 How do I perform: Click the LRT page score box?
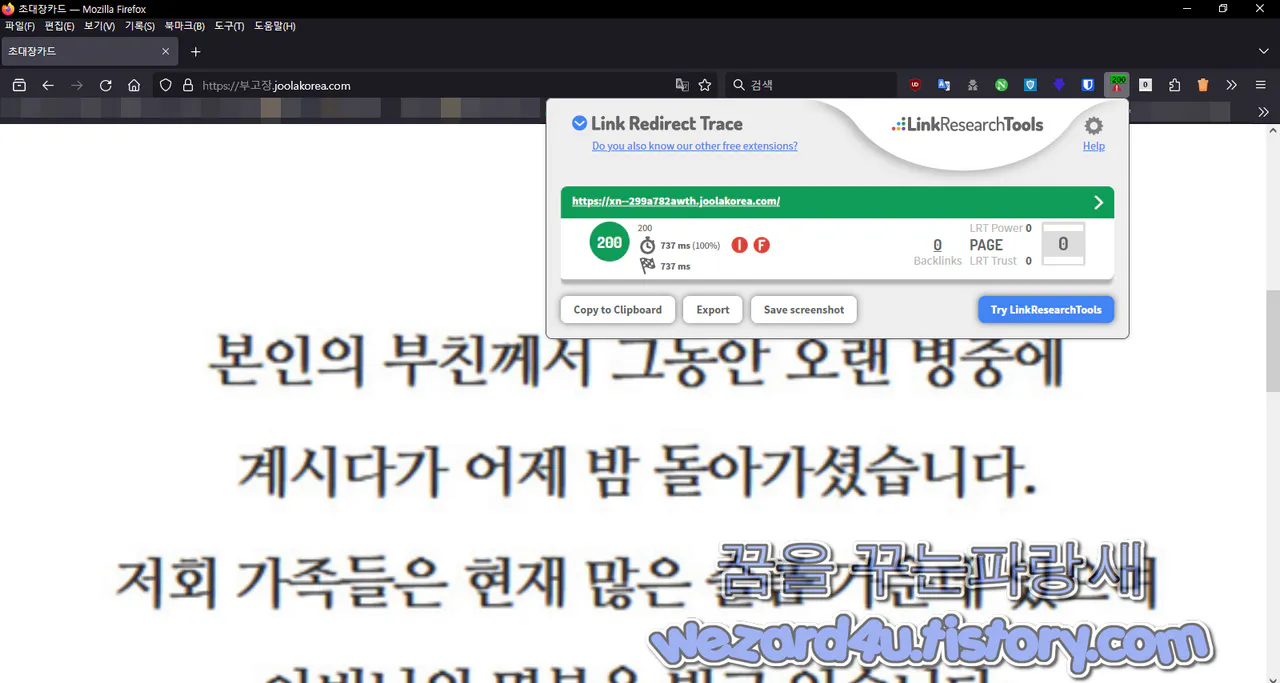tap(1063, 244)
